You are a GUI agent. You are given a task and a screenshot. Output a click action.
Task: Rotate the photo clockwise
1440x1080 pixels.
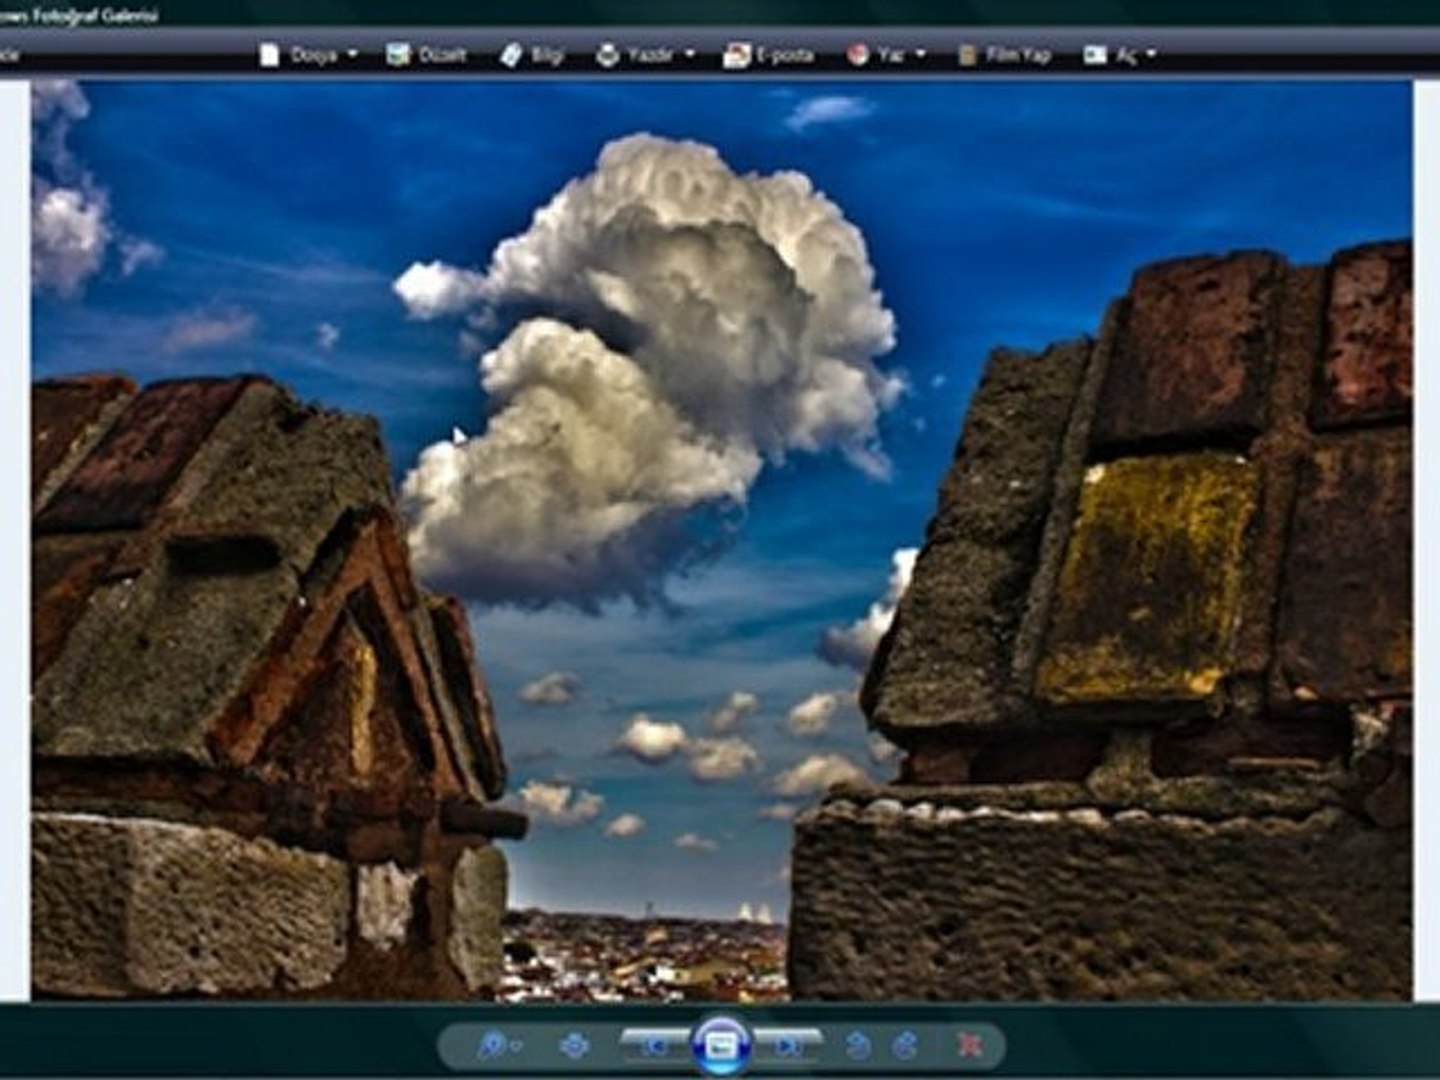click(x=906, y=1046)
